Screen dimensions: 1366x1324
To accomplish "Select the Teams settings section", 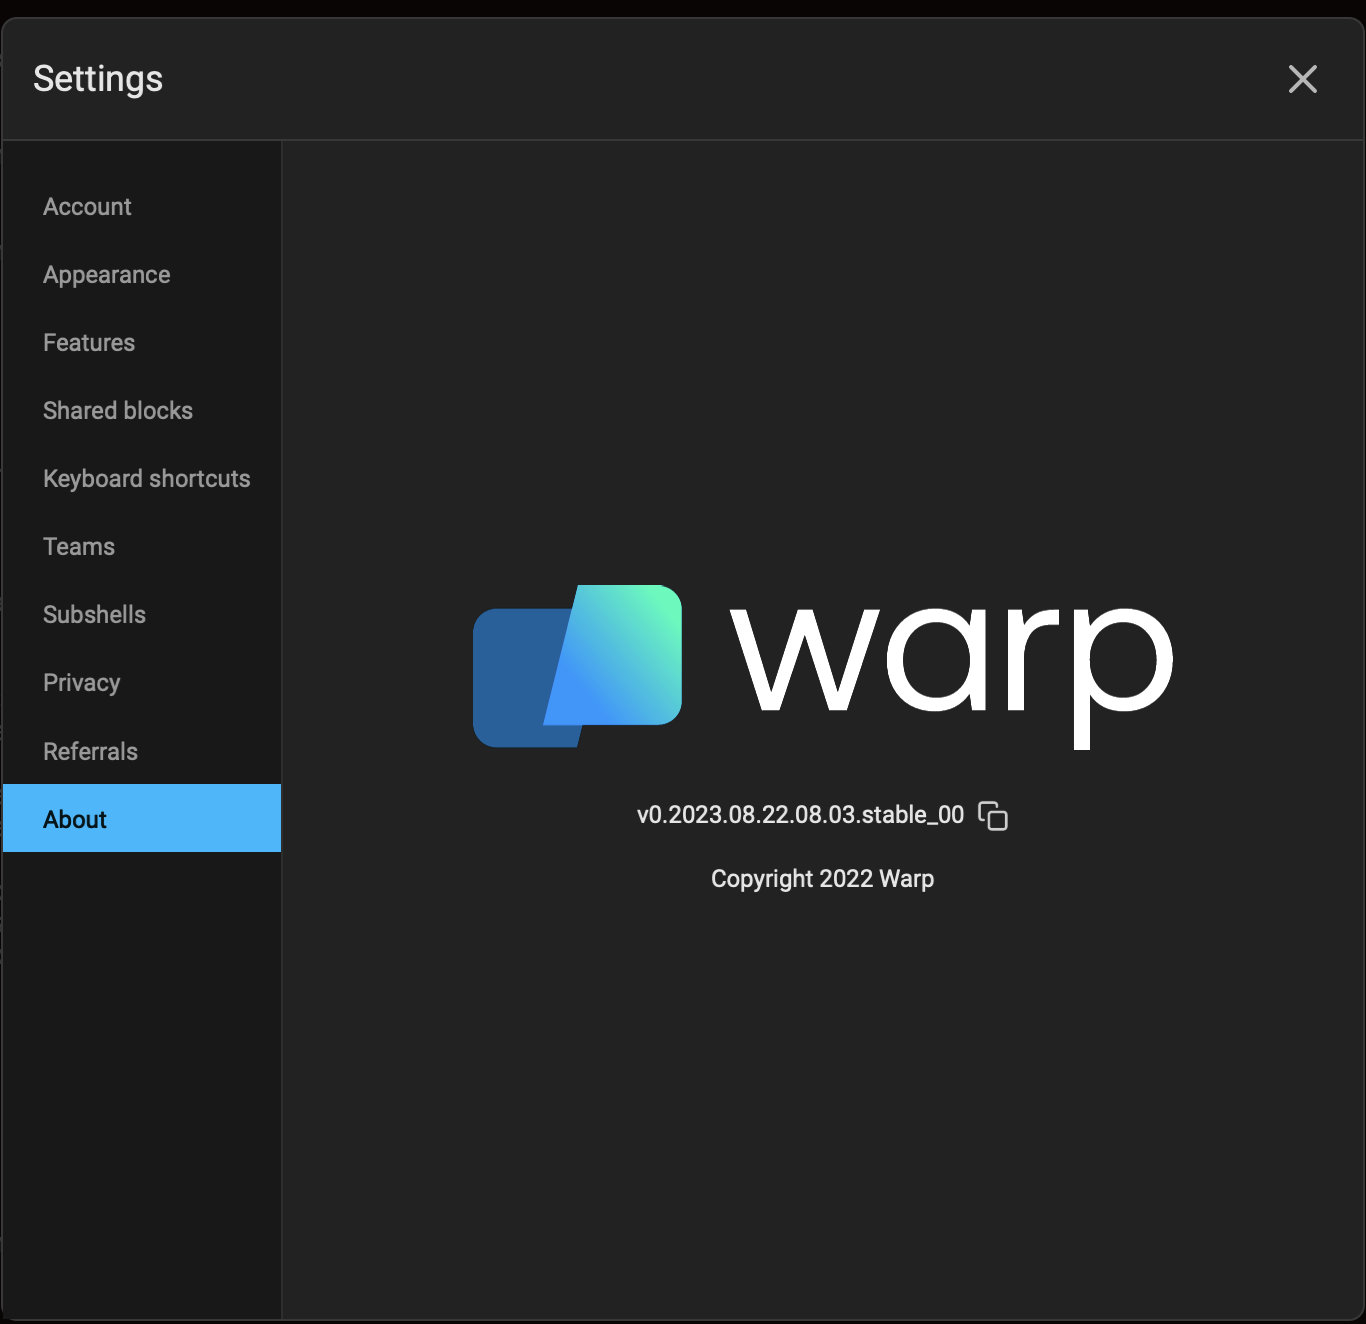I will tap(78, 546).
